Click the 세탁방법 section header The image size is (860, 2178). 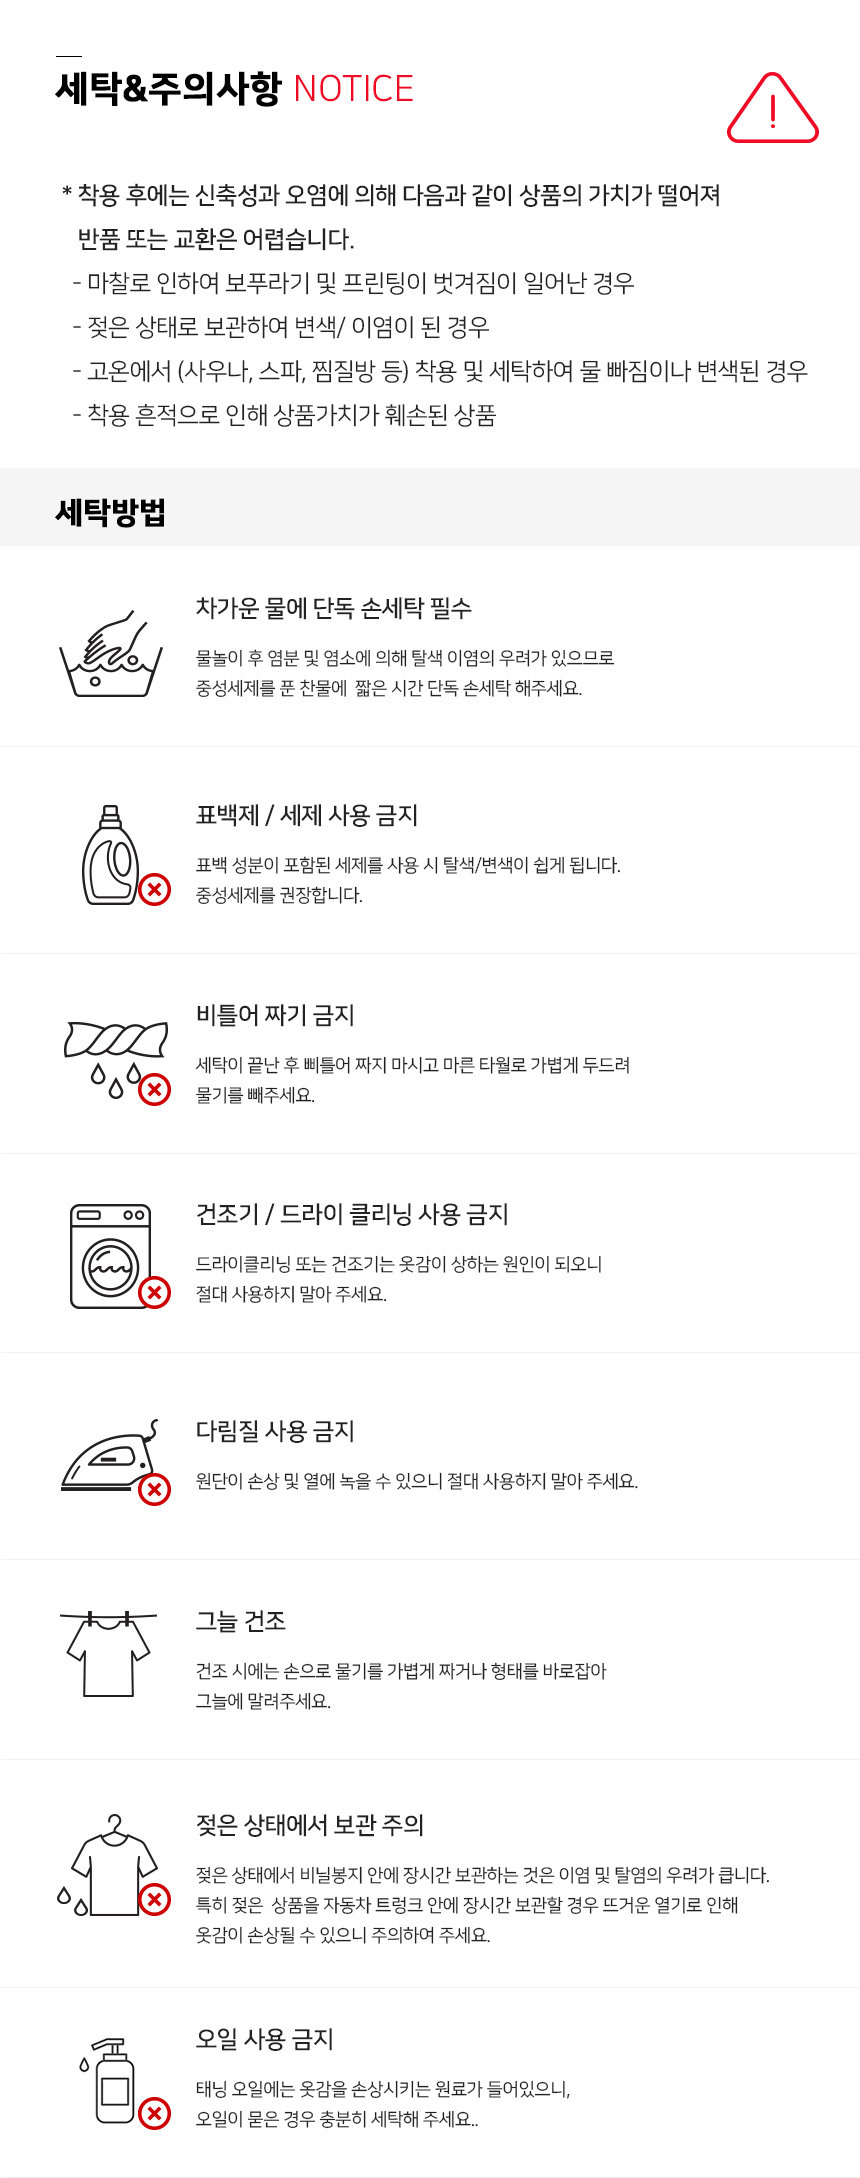pos(110,512)
